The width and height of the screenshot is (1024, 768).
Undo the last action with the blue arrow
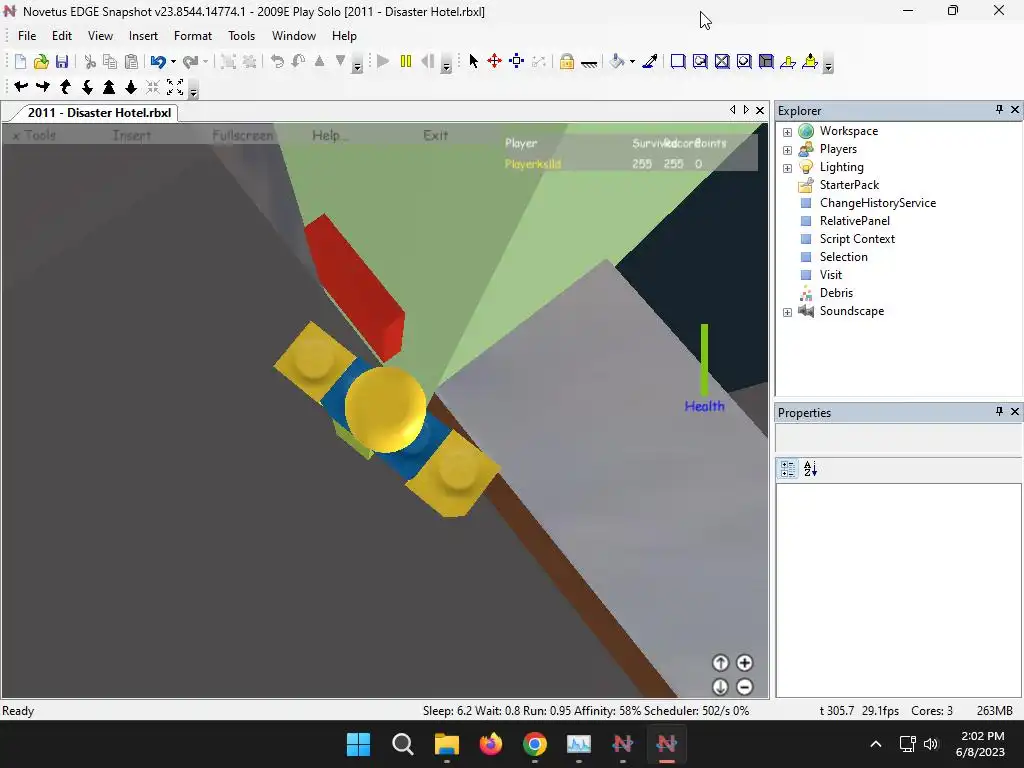[157, 61]
